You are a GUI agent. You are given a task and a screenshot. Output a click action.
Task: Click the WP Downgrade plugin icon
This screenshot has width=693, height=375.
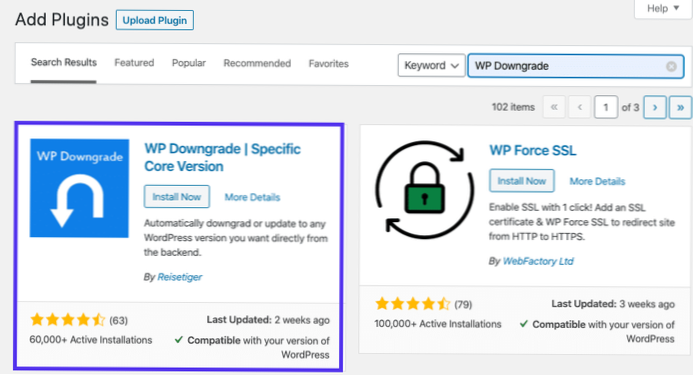point(80,188)
